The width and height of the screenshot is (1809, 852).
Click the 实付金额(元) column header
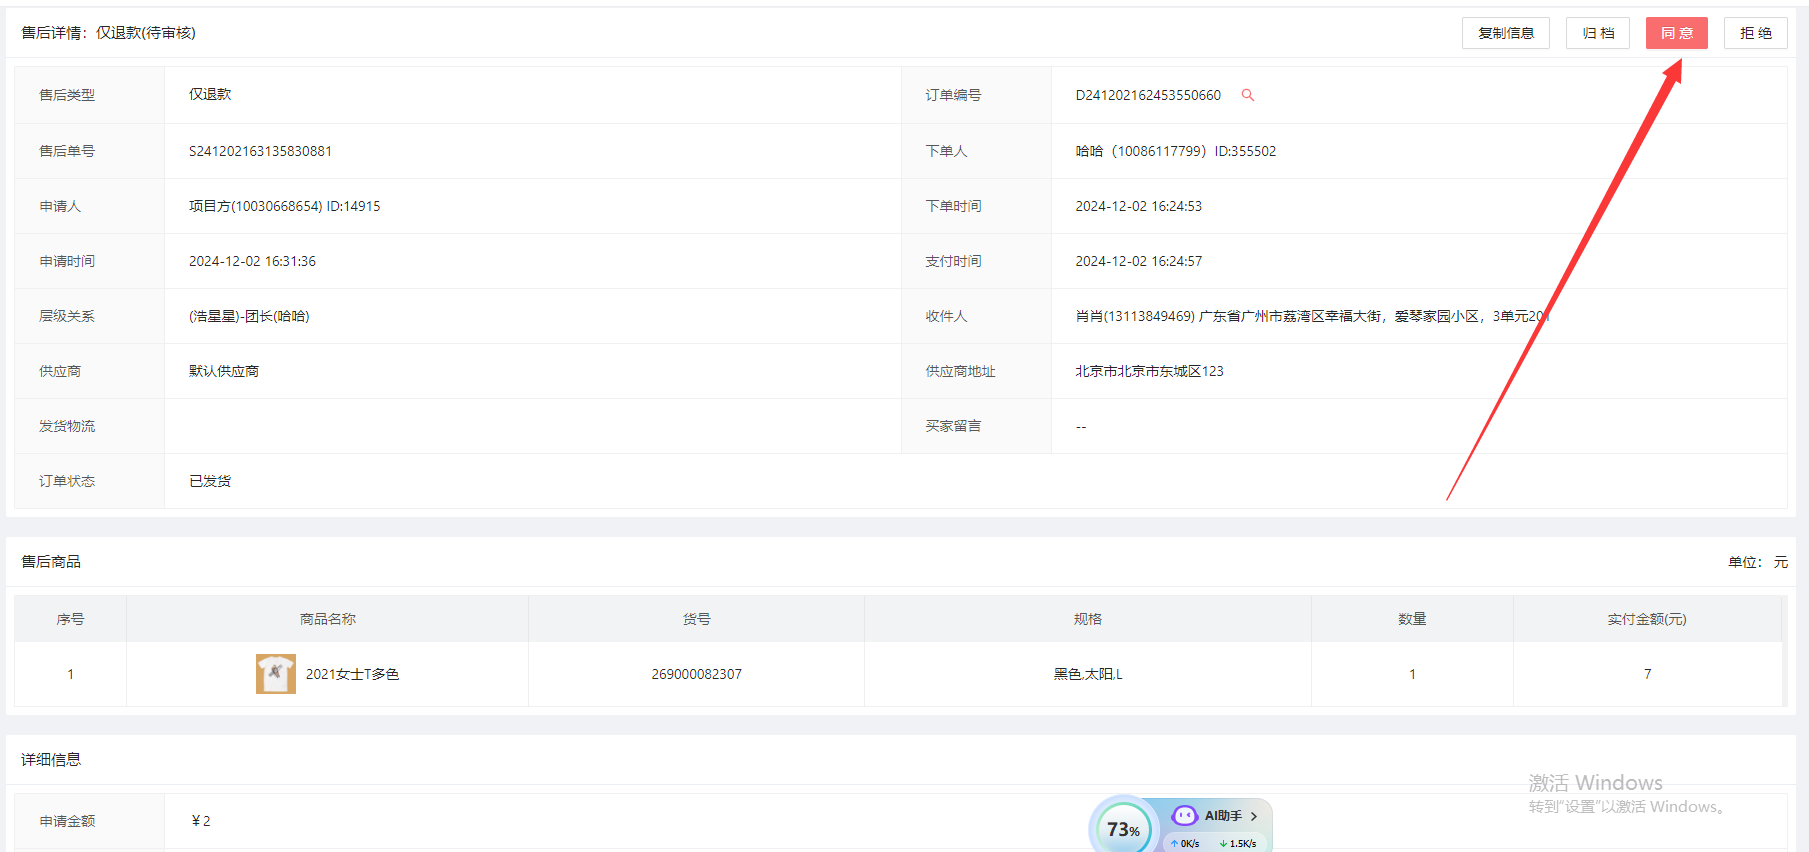click(x=1646, y=619)
